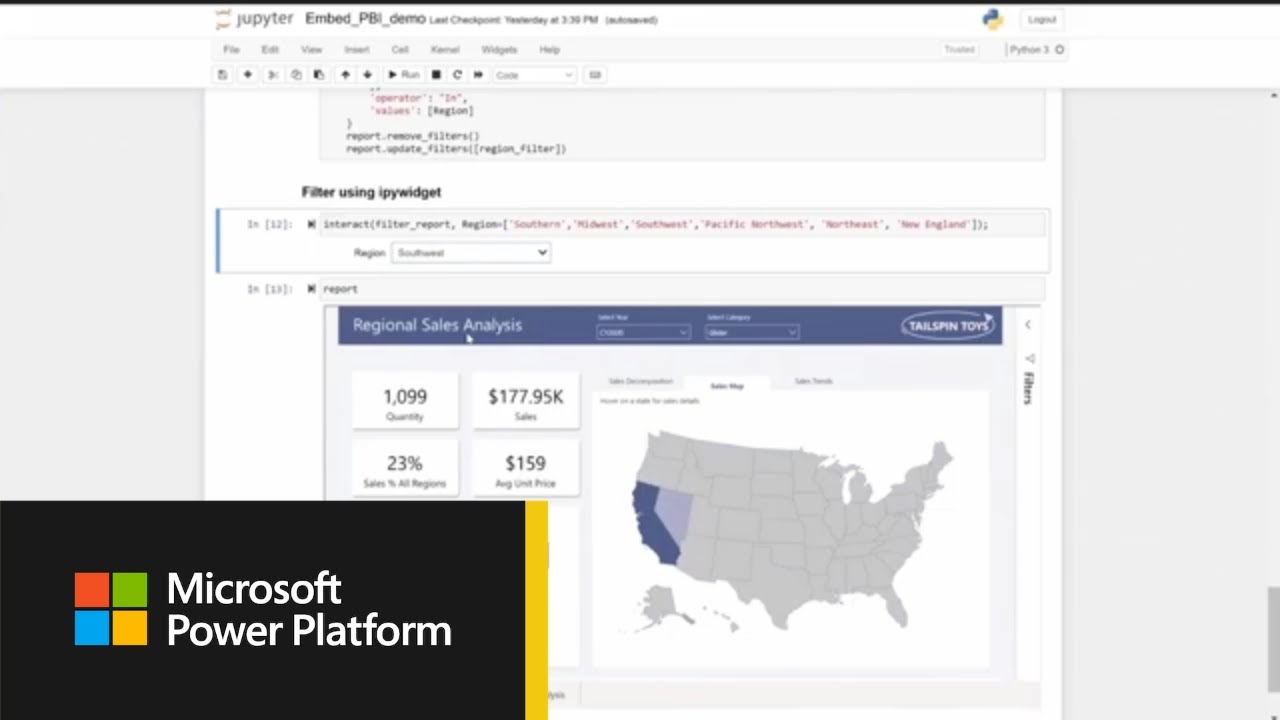Insert a cell below with the plus icon
Image resolution: width=1280 pixels, height=720 pixels.
(x=247, y=75)
